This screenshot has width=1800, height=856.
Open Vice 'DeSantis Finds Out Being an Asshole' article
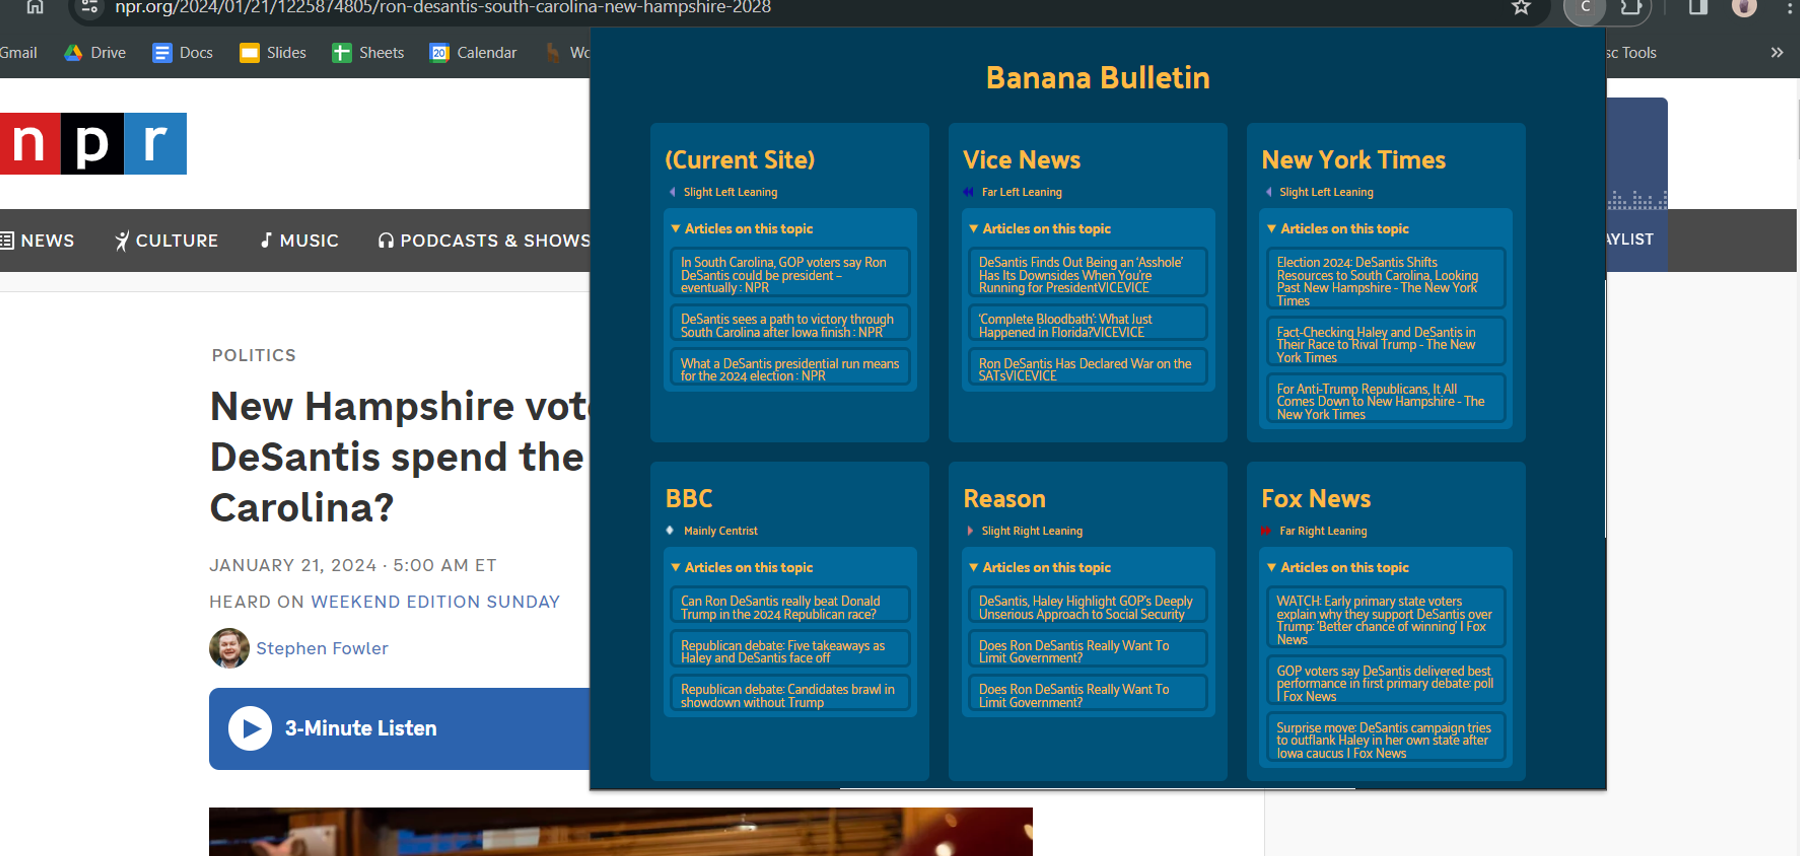[x=1088, y=273]
